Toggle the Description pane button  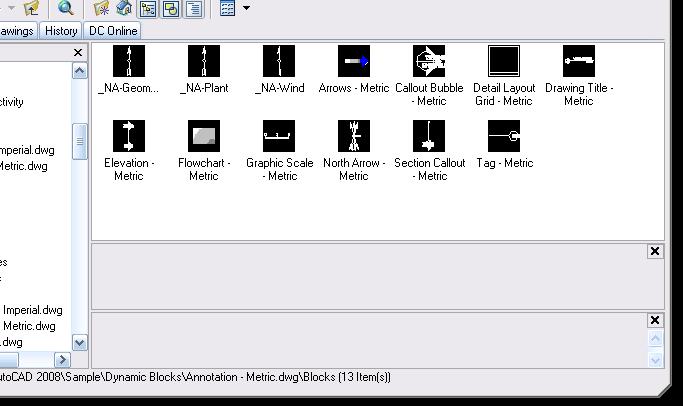point(193,9)
